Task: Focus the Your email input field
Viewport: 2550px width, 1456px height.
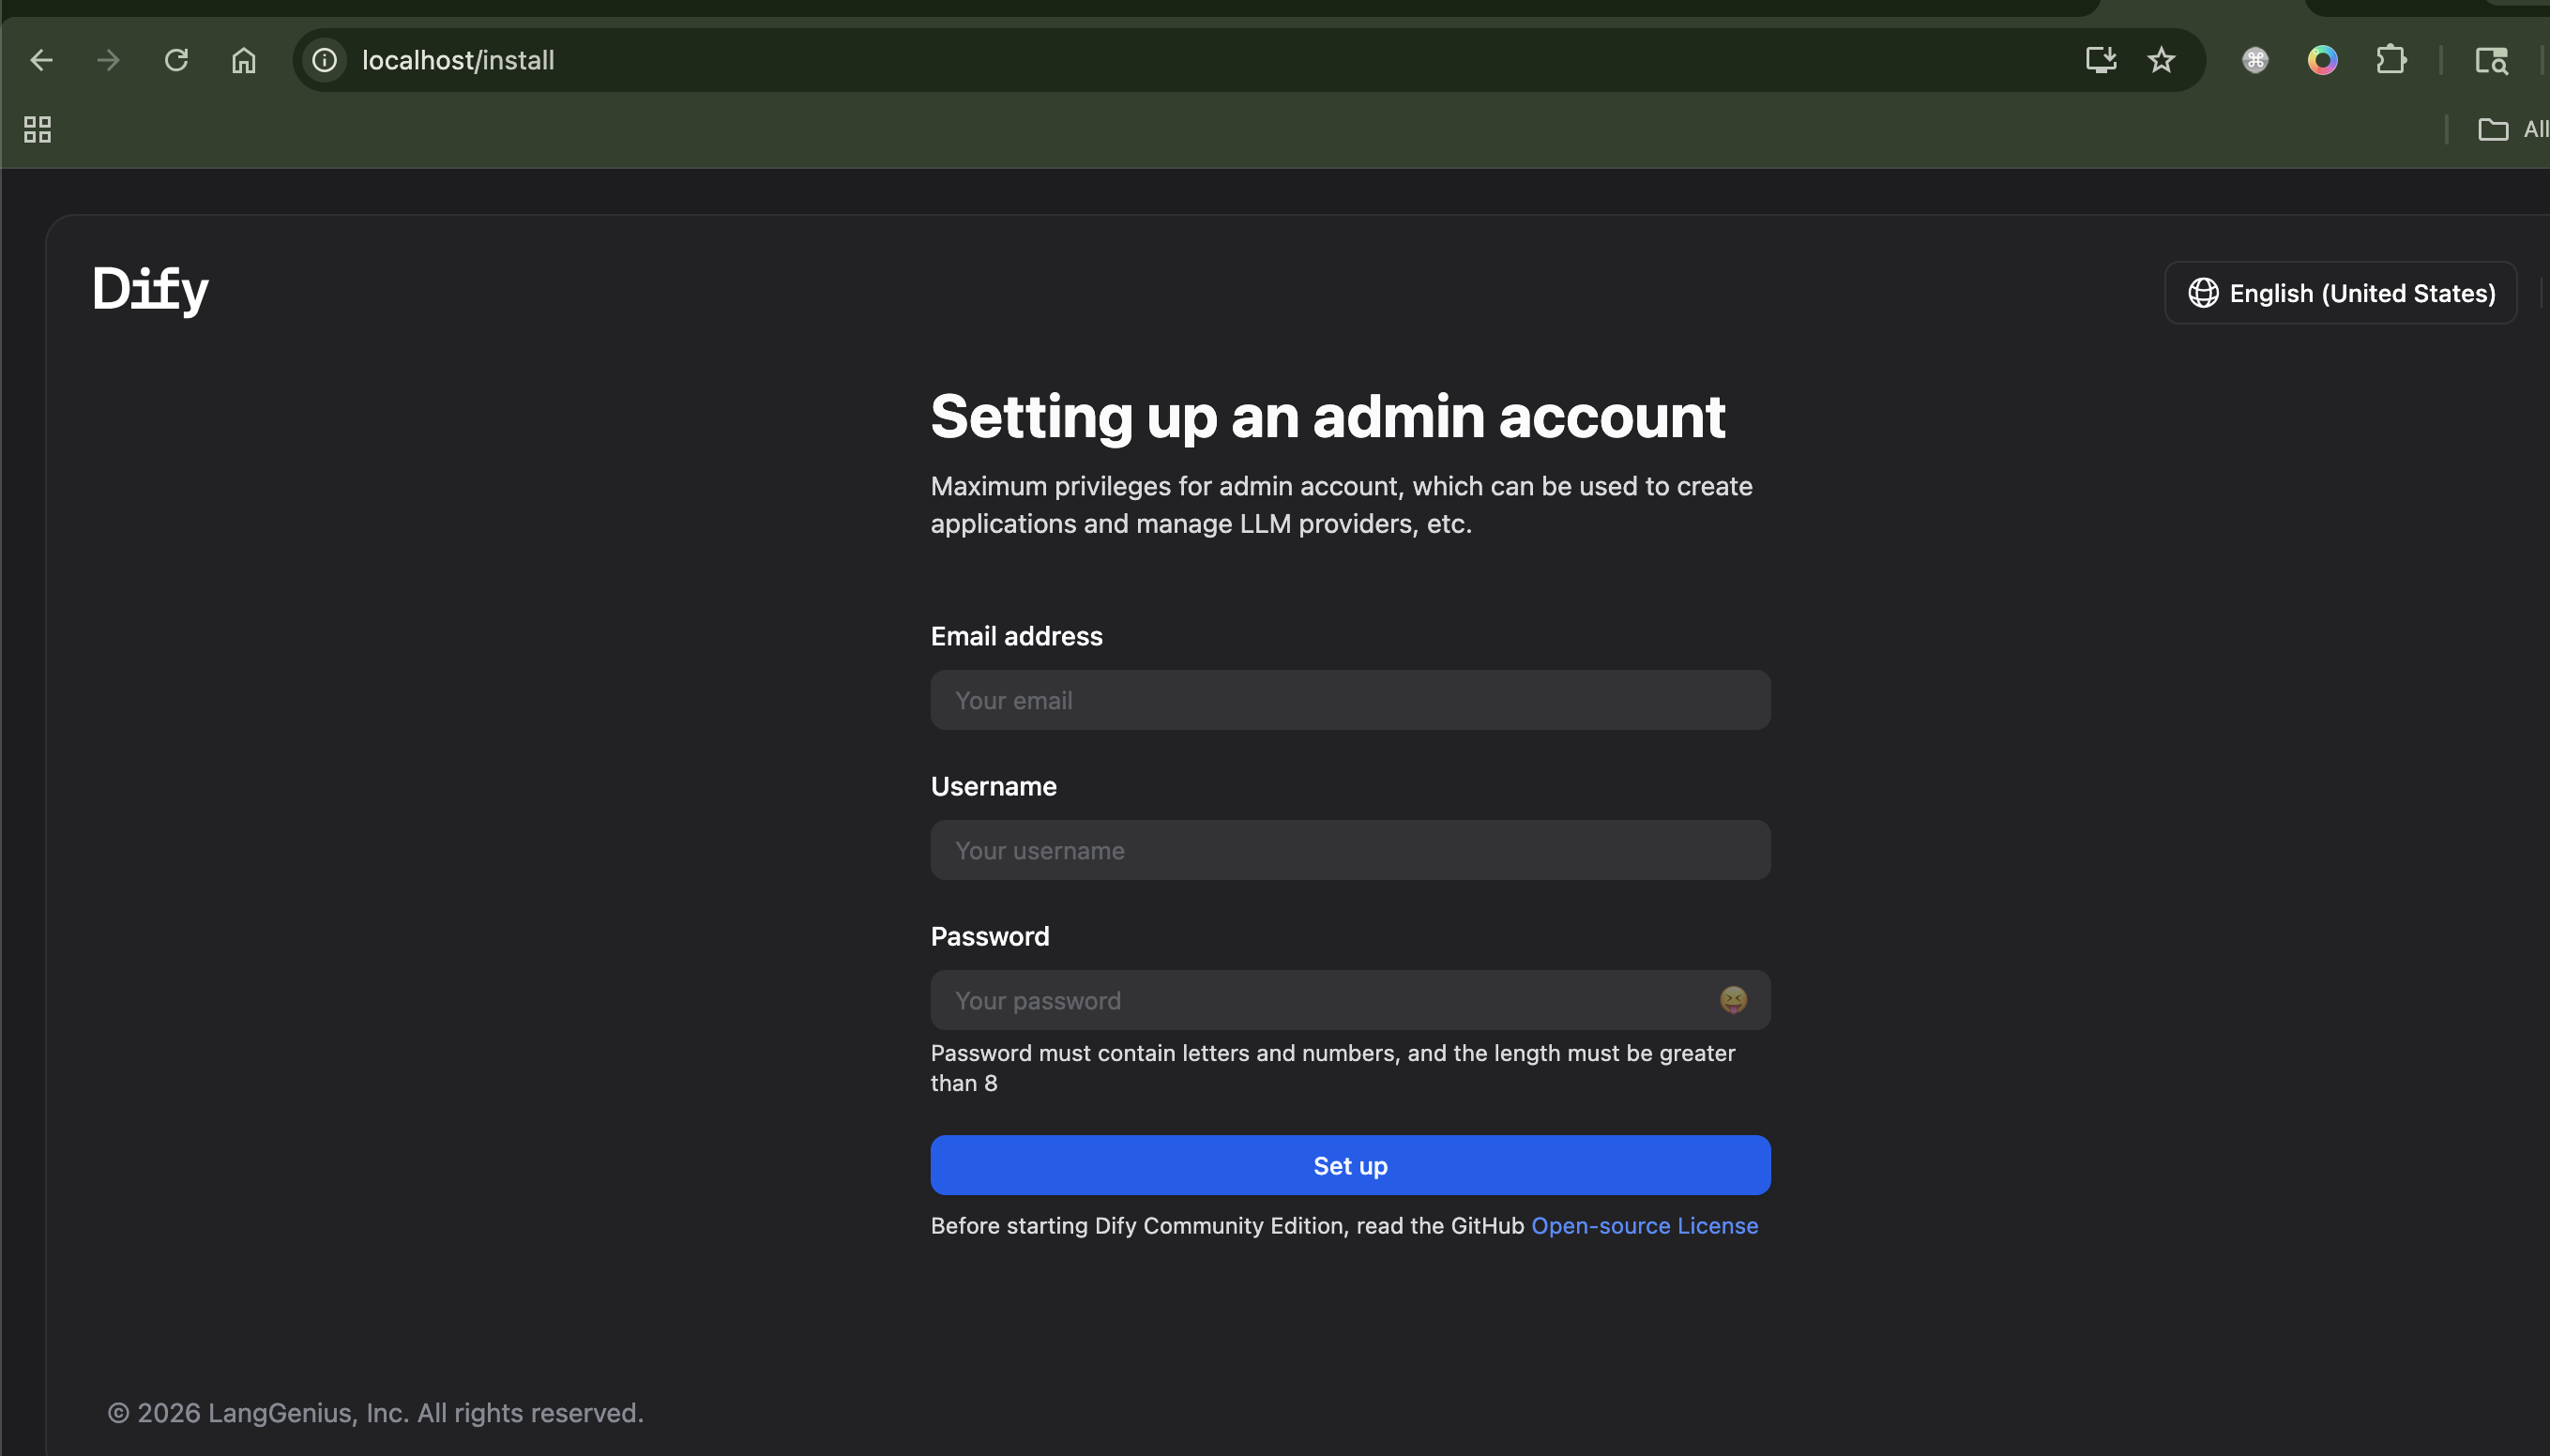Action: click(x=1350, y=700)
